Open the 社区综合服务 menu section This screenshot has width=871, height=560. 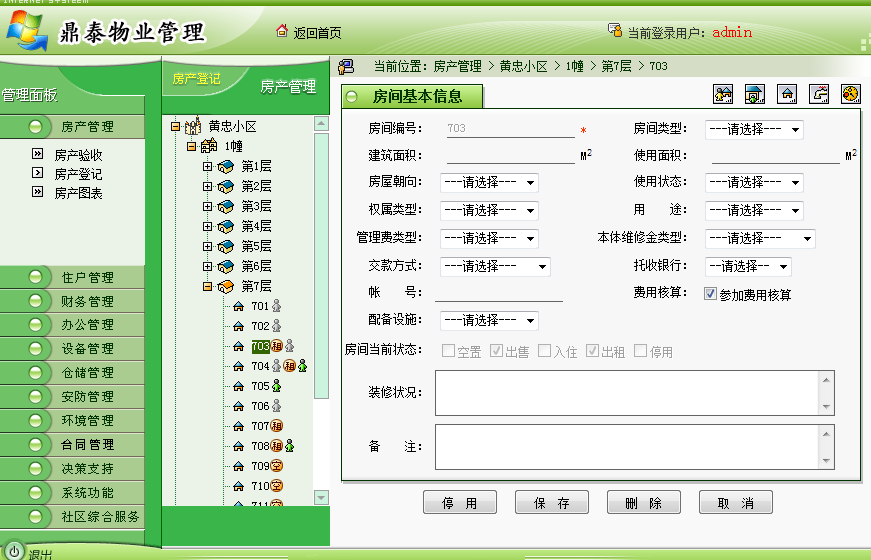pos(72,516)
